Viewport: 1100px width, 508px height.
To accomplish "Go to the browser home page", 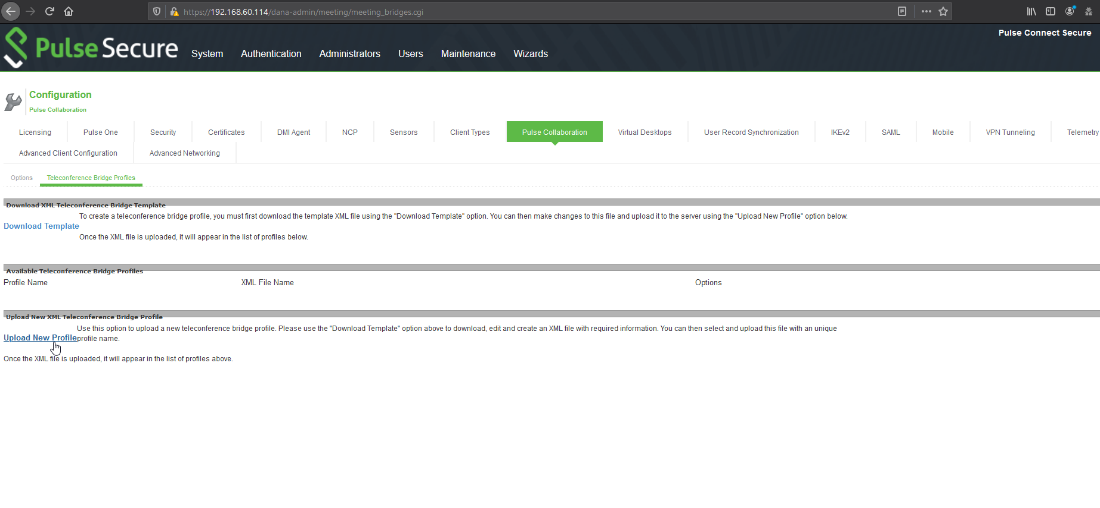I will 69,11.
